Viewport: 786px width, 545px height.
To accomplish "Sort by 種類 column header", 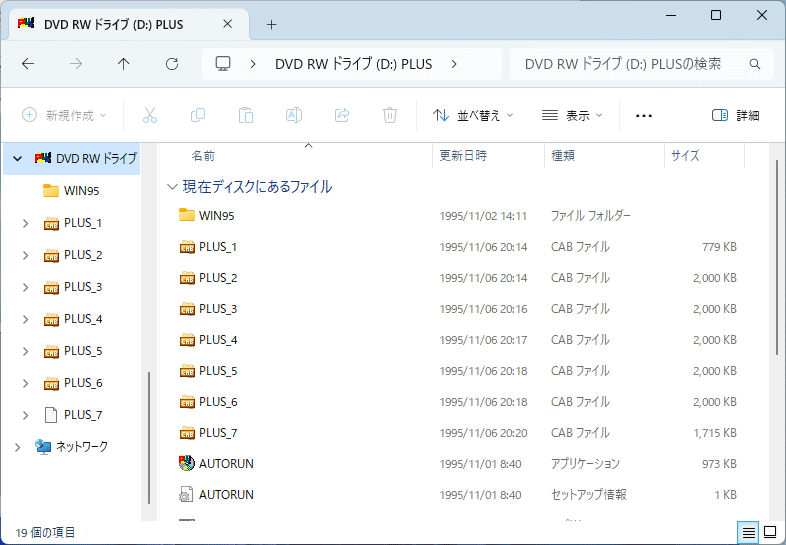I will click(605, 155).
